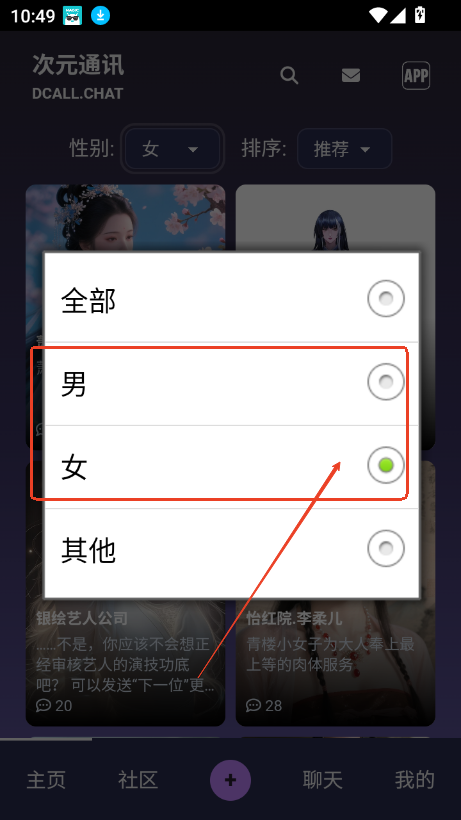Open the envelope messages icon
Screen dimensions: 461x820
coord(351,76)
